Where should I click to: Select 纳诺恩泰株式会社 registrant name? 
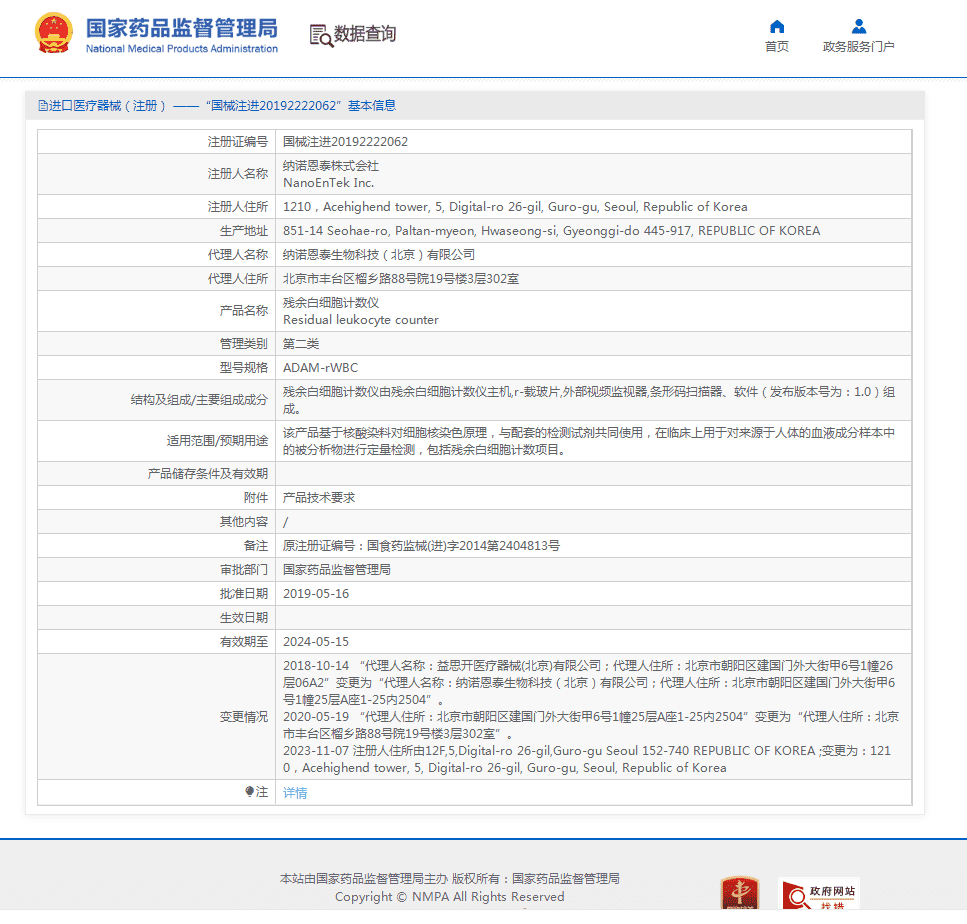[331, 166]
